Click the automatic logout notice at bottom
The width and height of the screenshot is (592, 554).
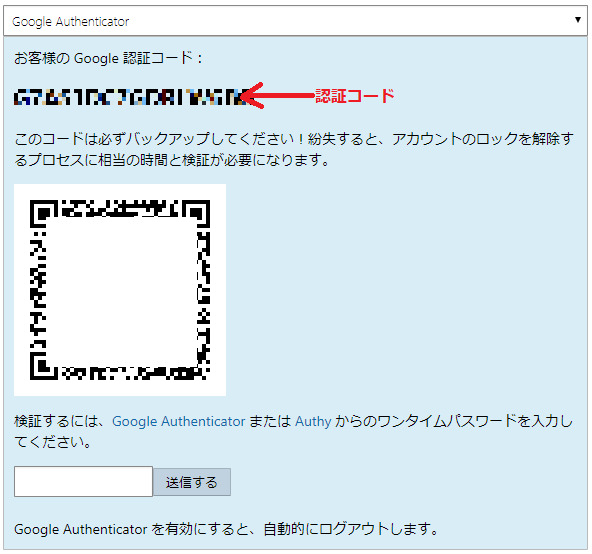click(x=226, y=529)
